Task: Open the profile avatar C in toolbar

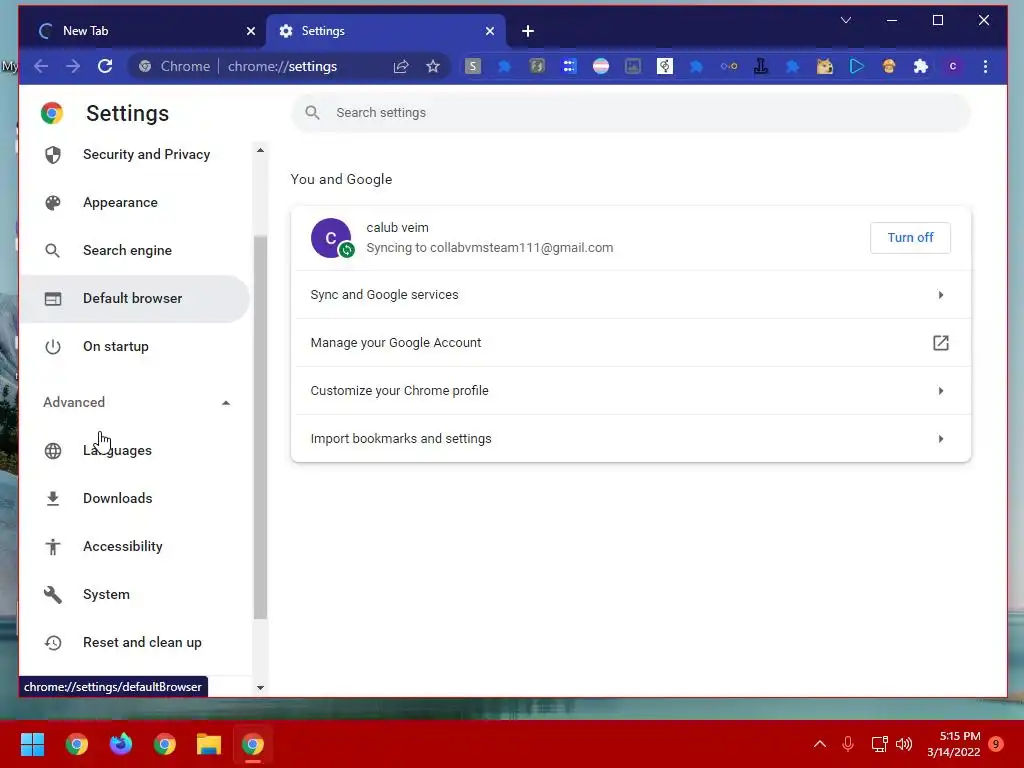Action: pyautogui.click(x=953, y=66)
